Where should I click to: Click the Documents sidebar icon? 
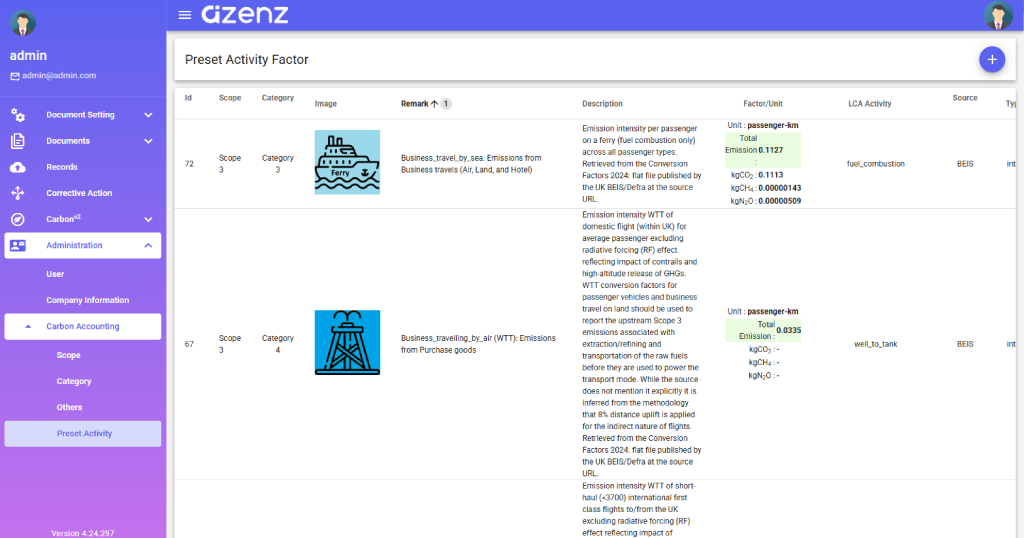point(18,141)
